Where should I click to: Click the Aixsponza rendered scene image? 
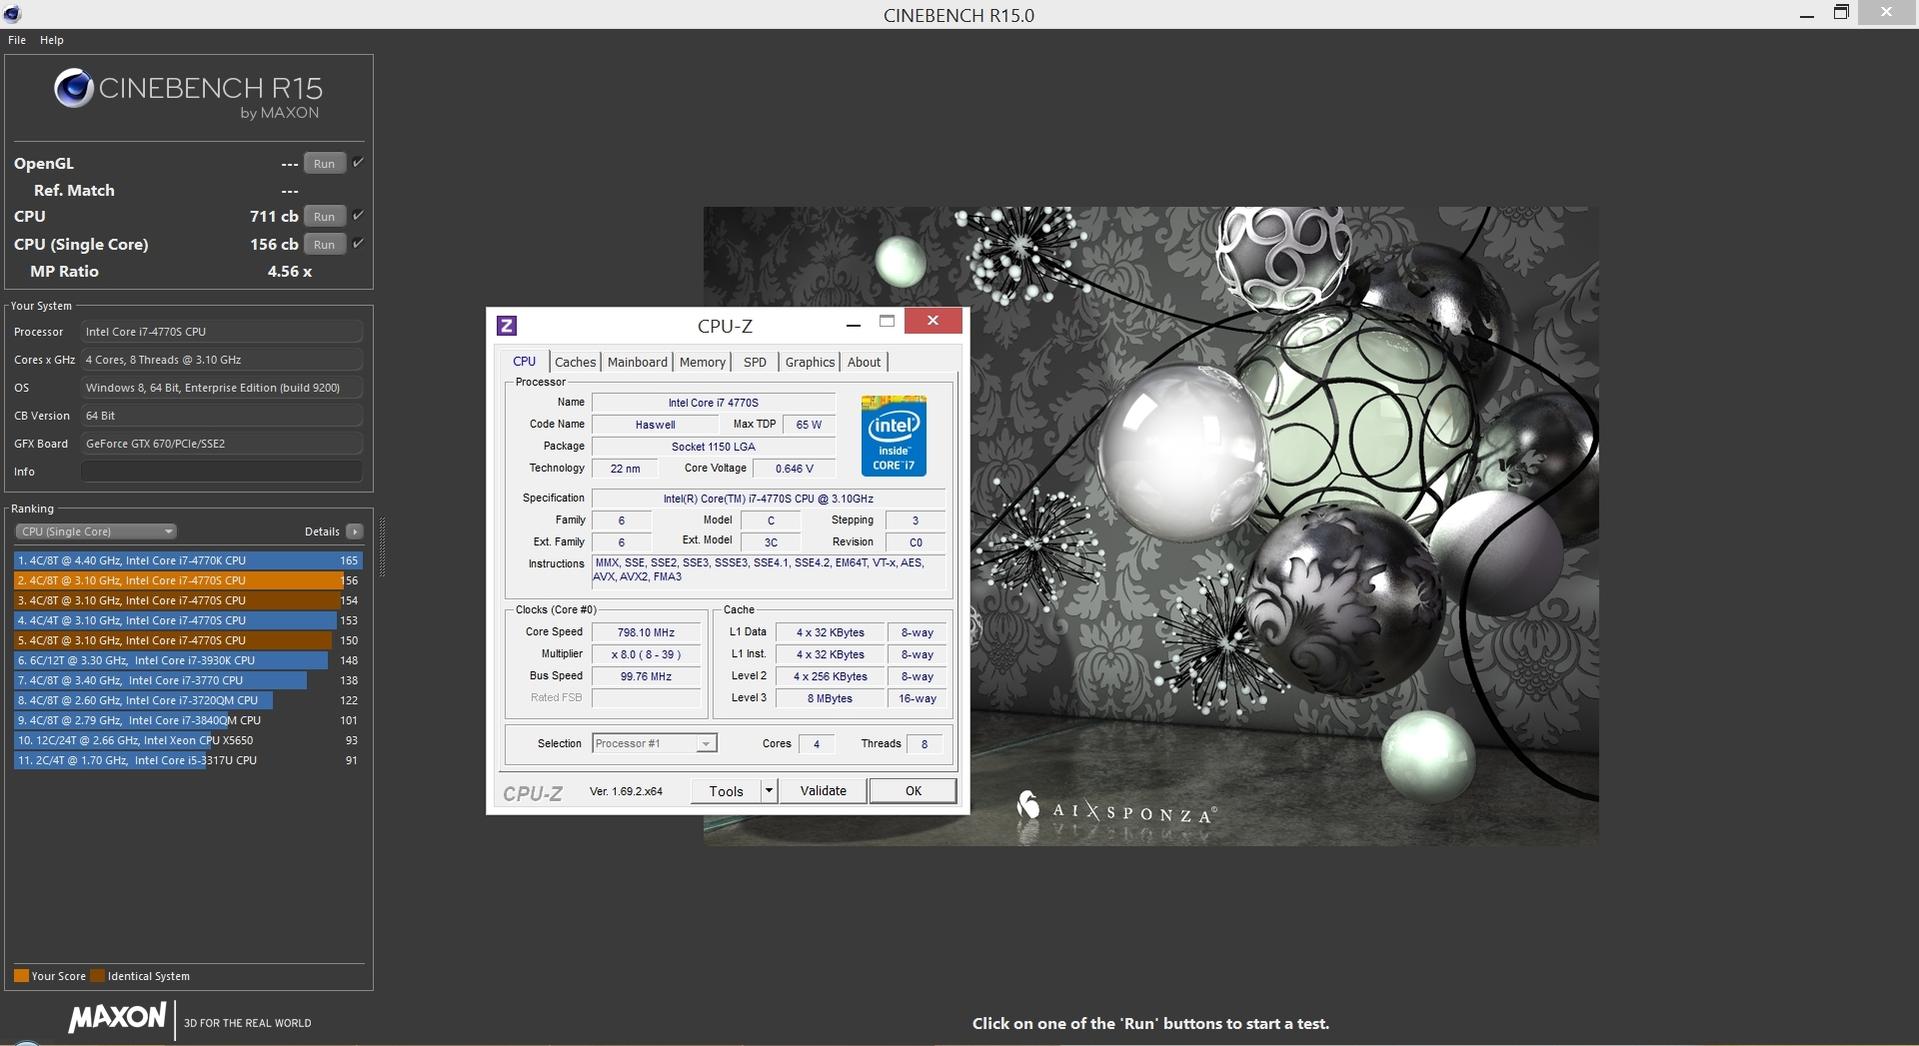1150,526
